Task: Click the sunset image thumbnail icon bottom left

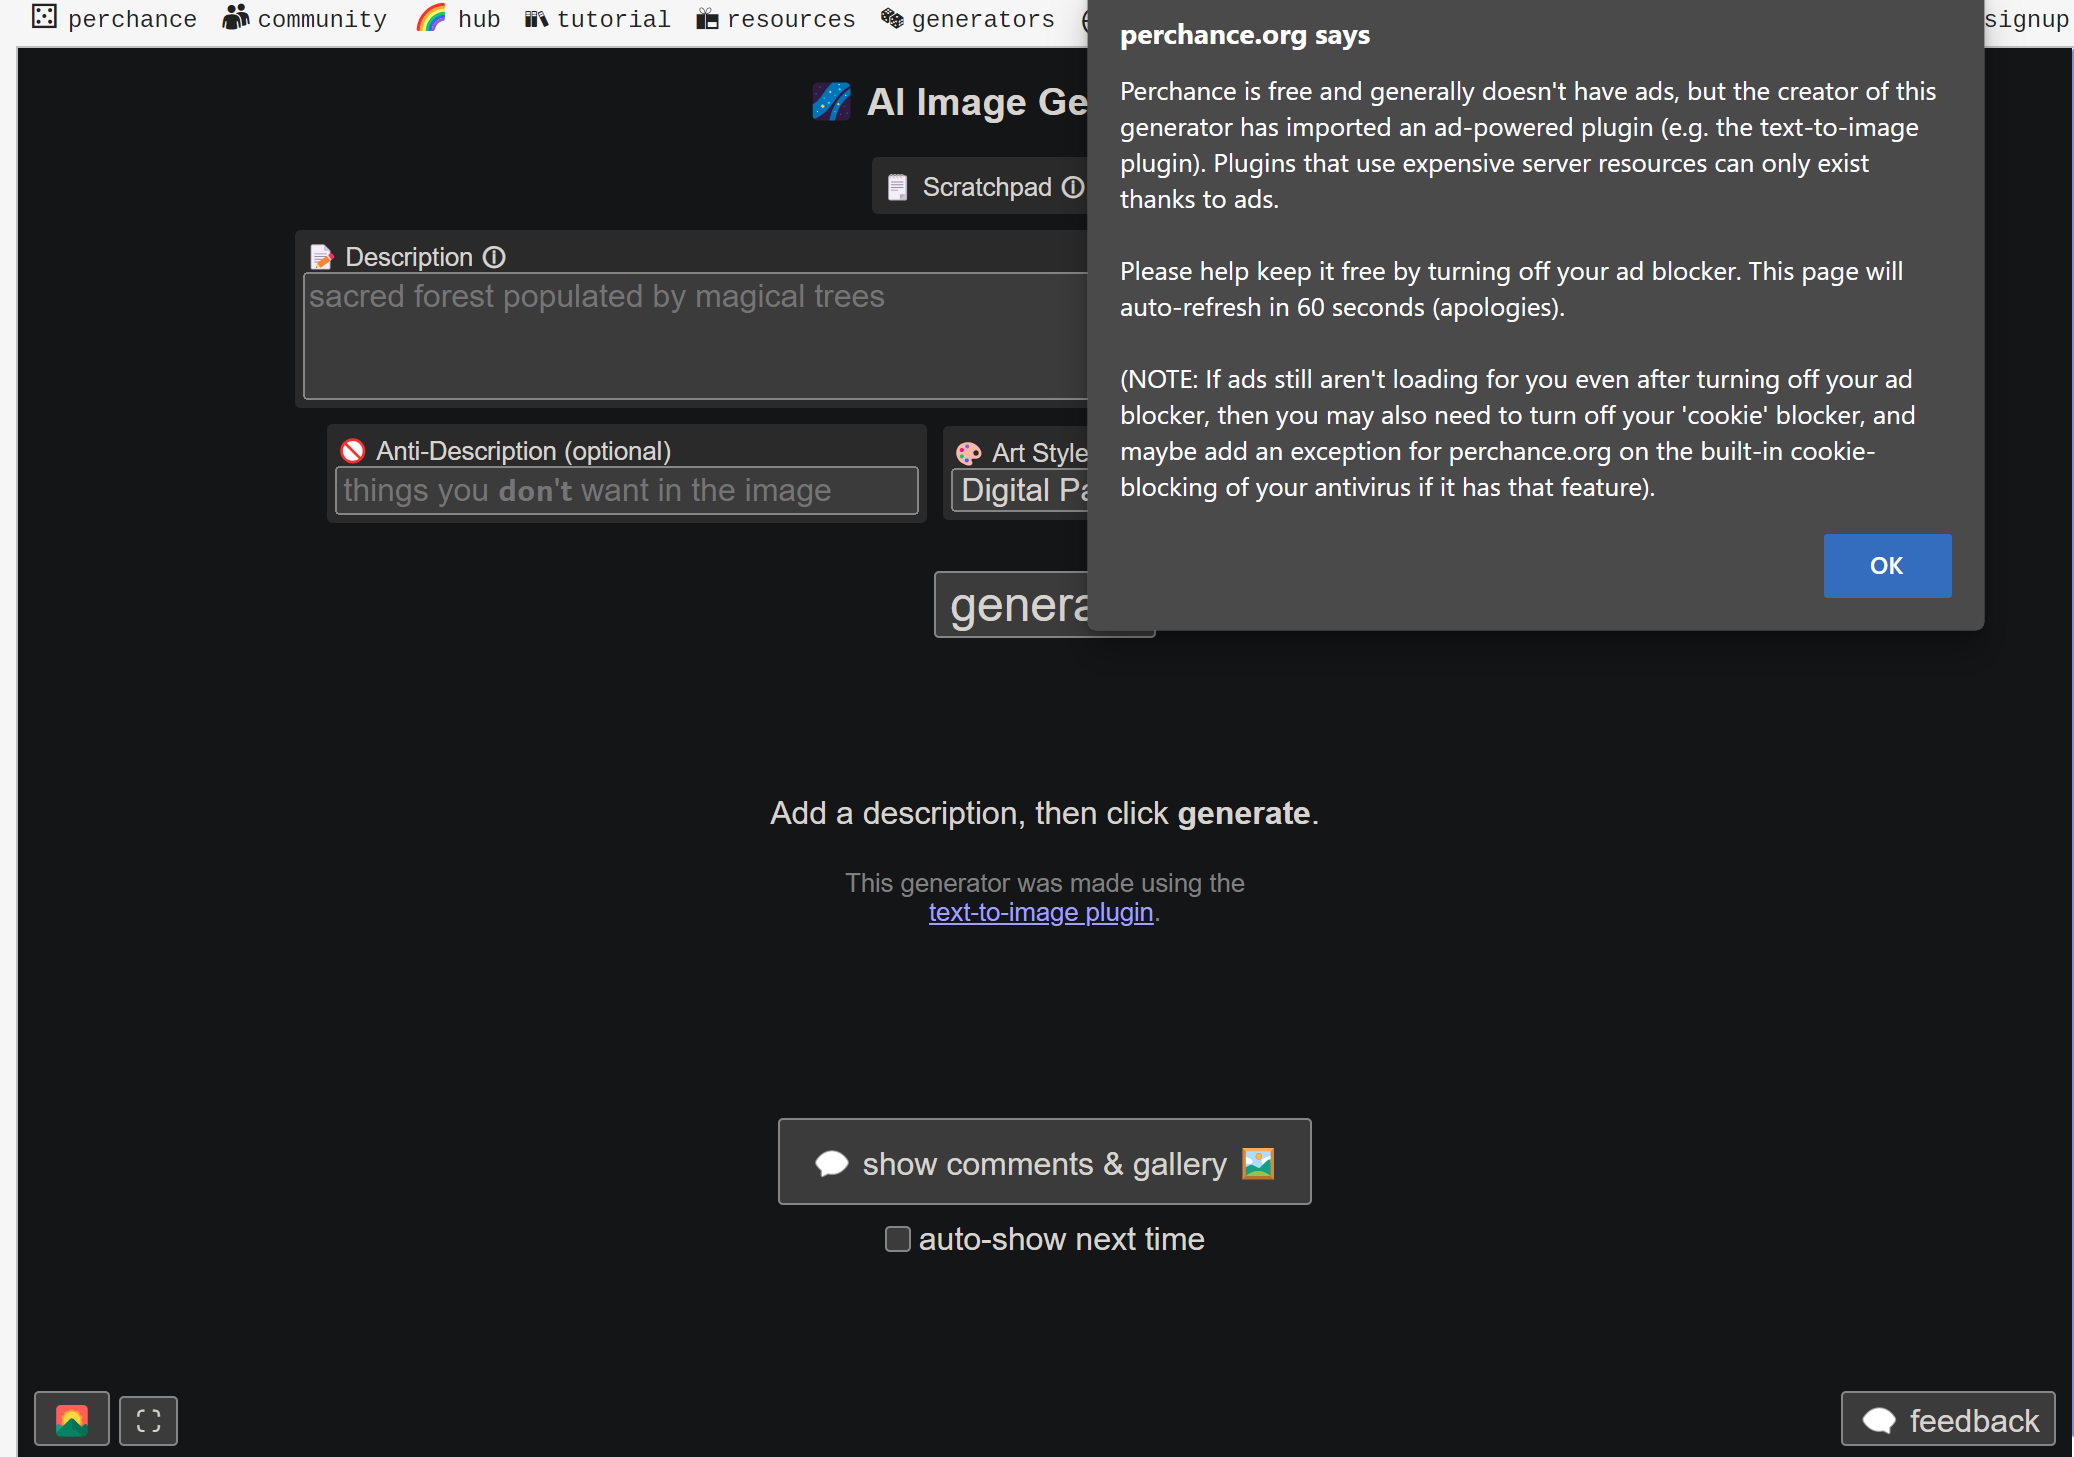Action: pyautogui.click(x=69, y=1419)
